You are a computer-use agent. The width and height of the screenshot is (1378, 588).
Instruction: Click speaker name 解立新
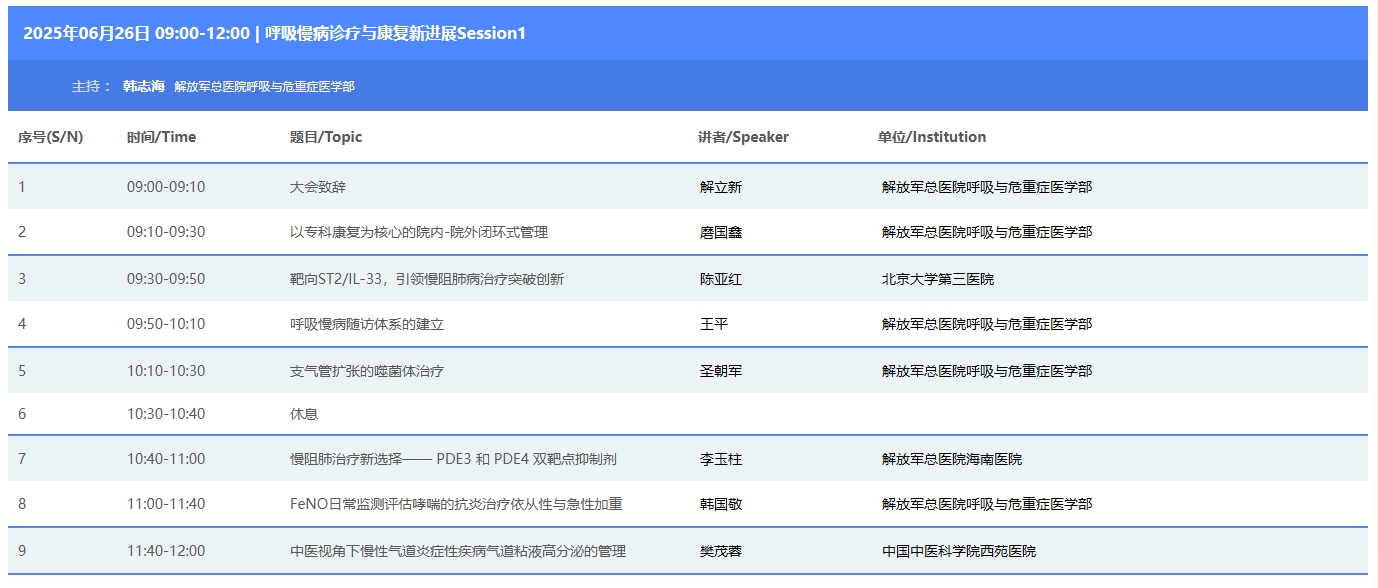721,187
